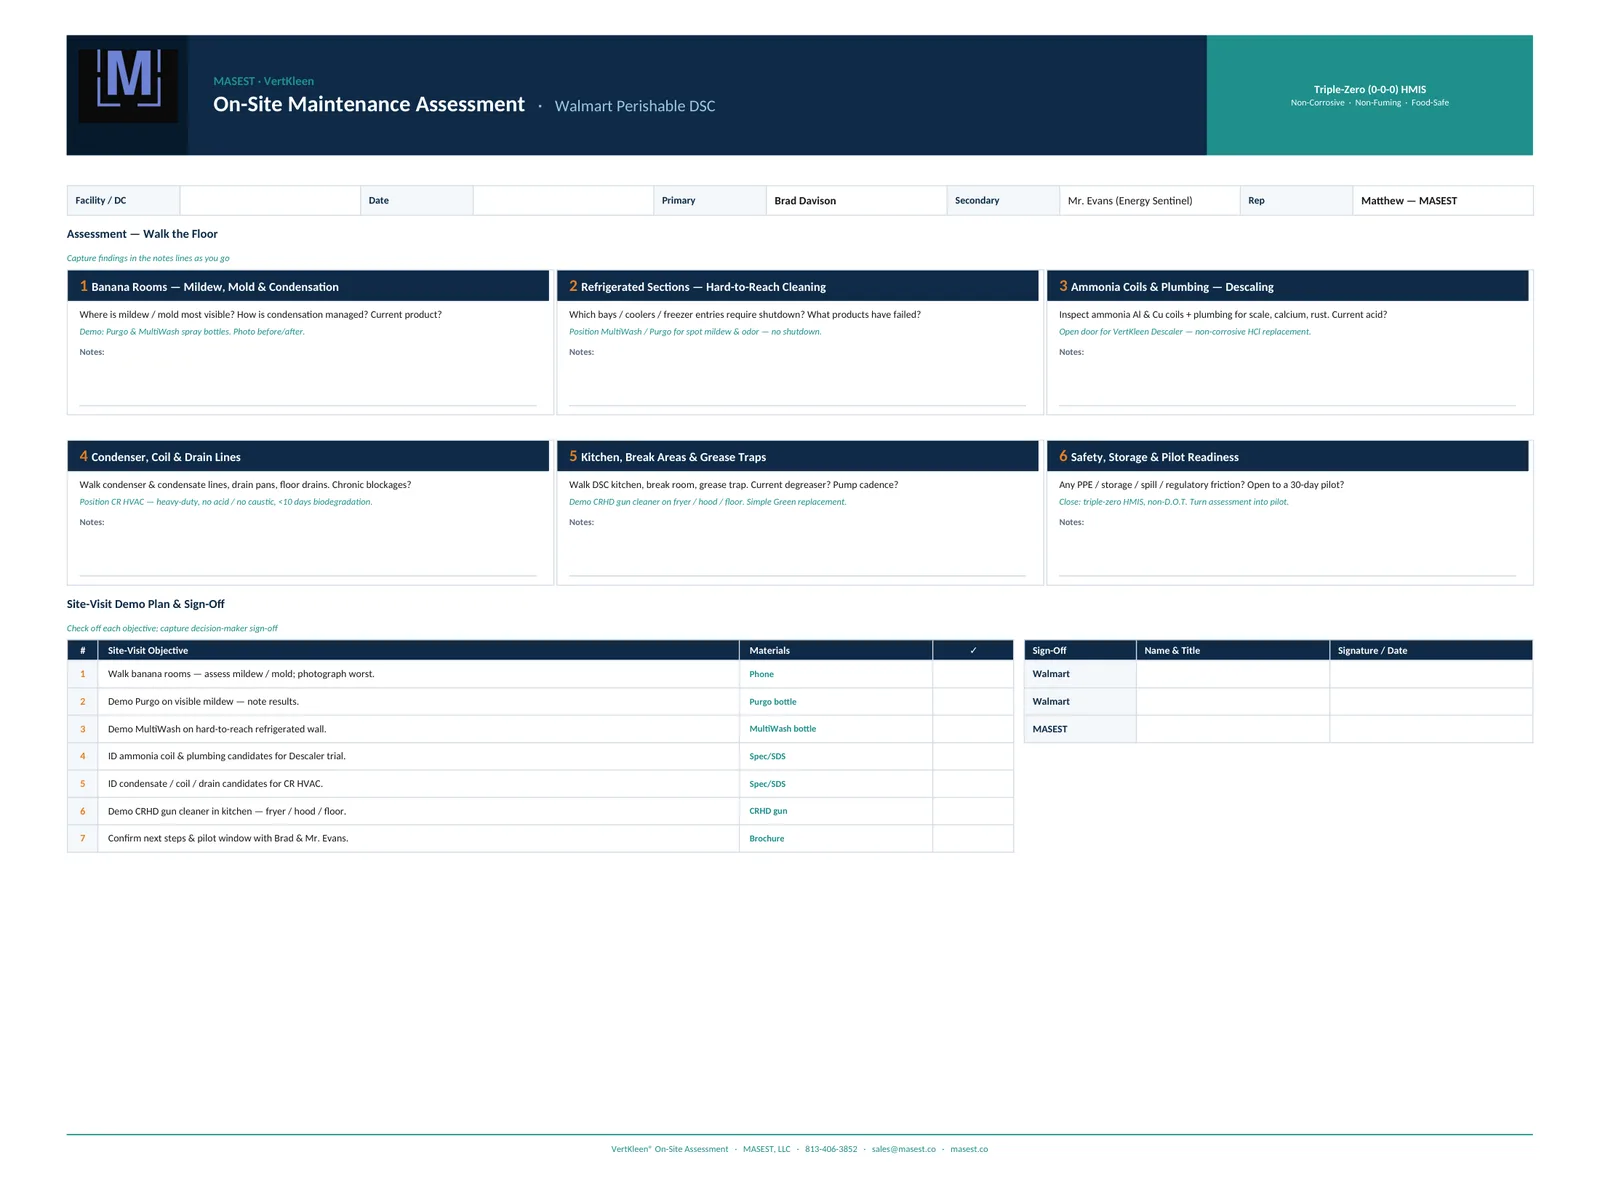
Task: Click the Safety, Storage & Pilot Readiness header
Action: (1287, 456)
